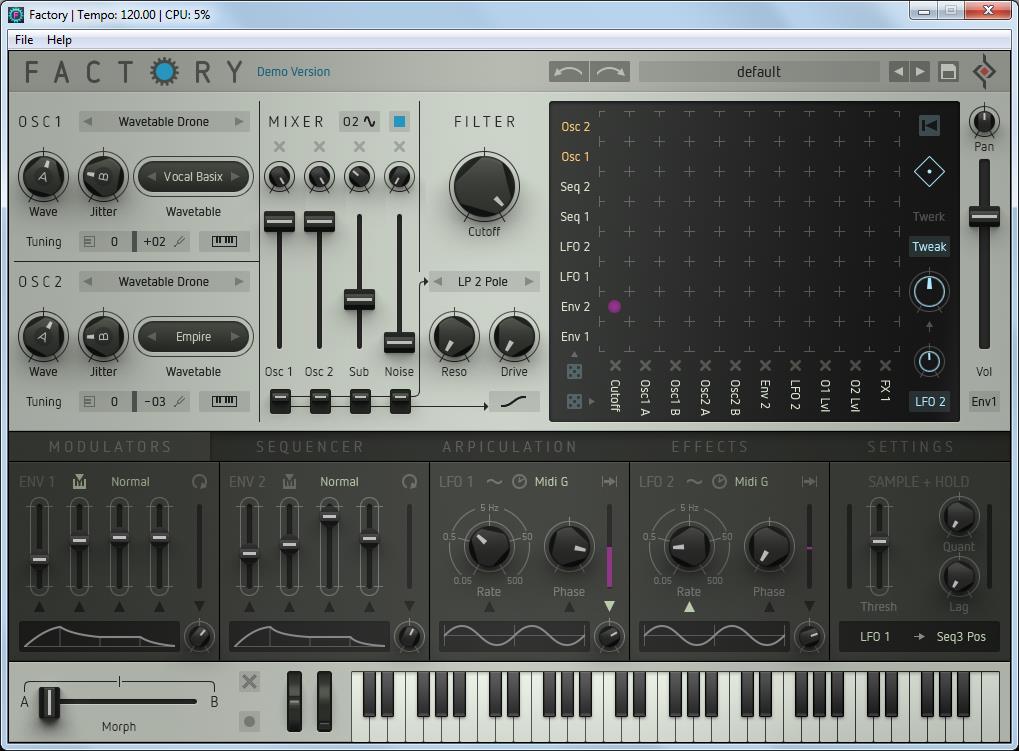Click the redo arrow button
This screenshot has width=1019, height=751.
coord(610,71)
